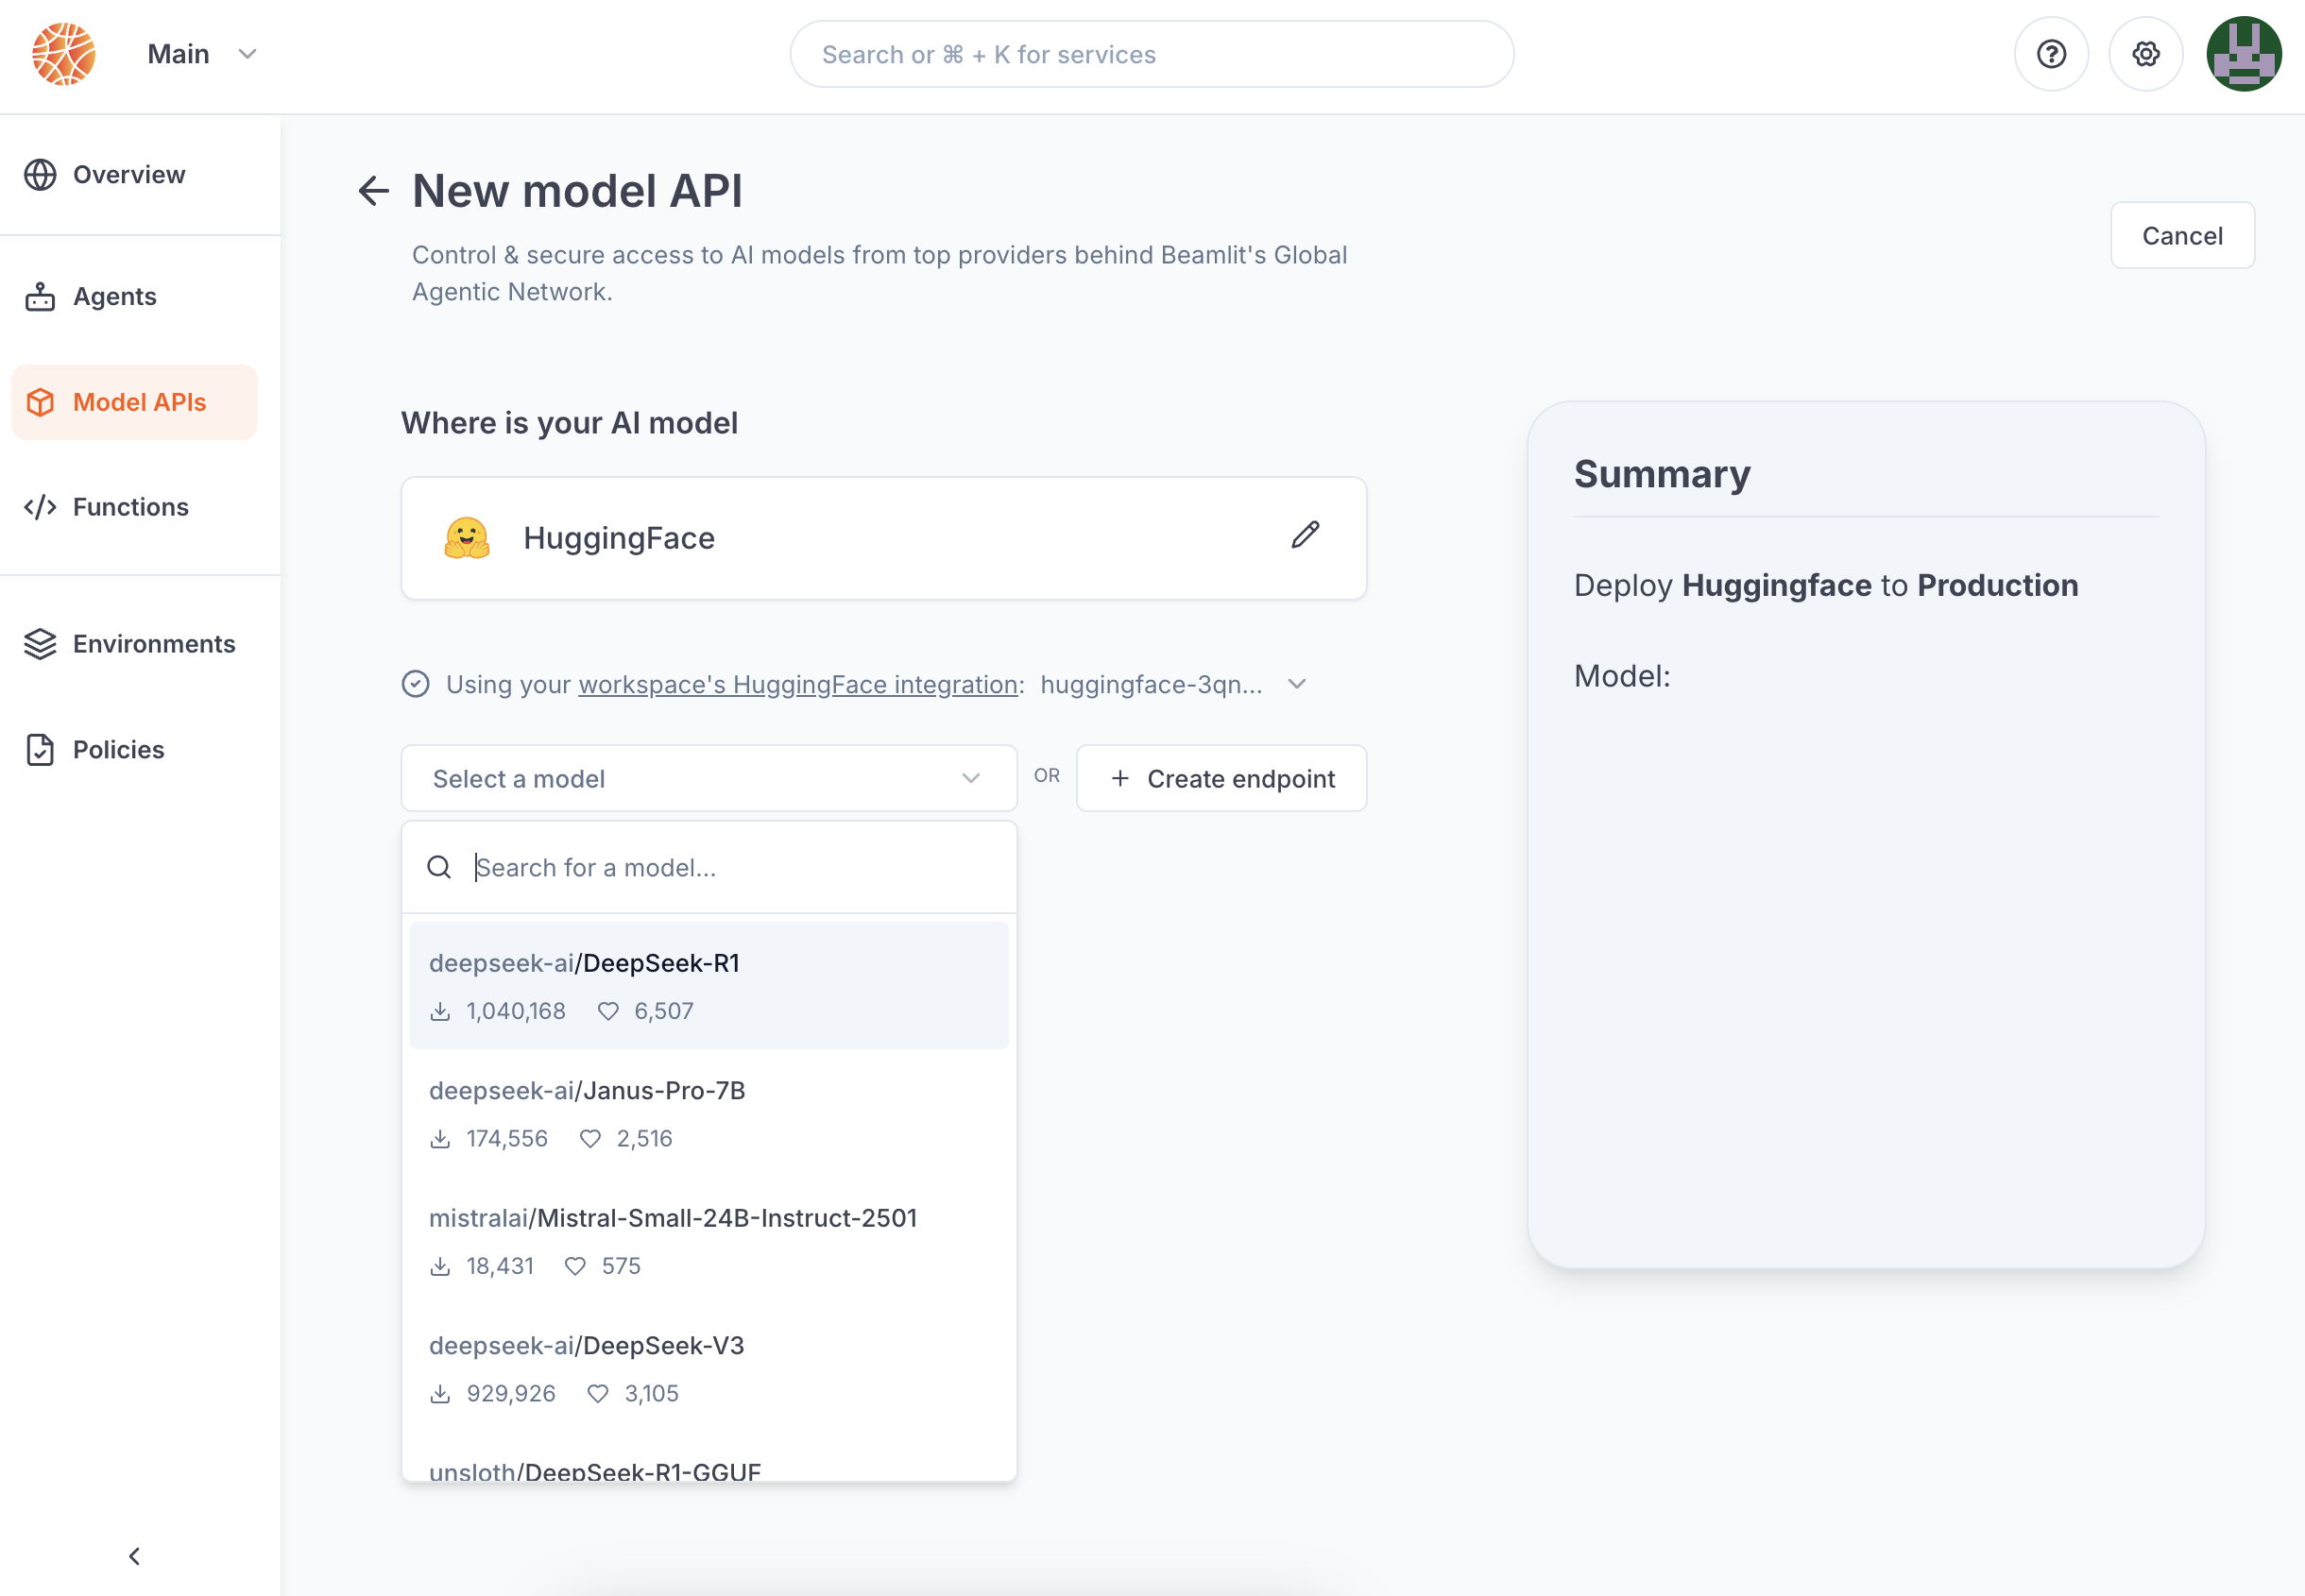This screenshot has width=2305, height=1596.
Task: Open workspace's HuggingFace integration link
Action: pyautogui.click(x=798, y=684)
